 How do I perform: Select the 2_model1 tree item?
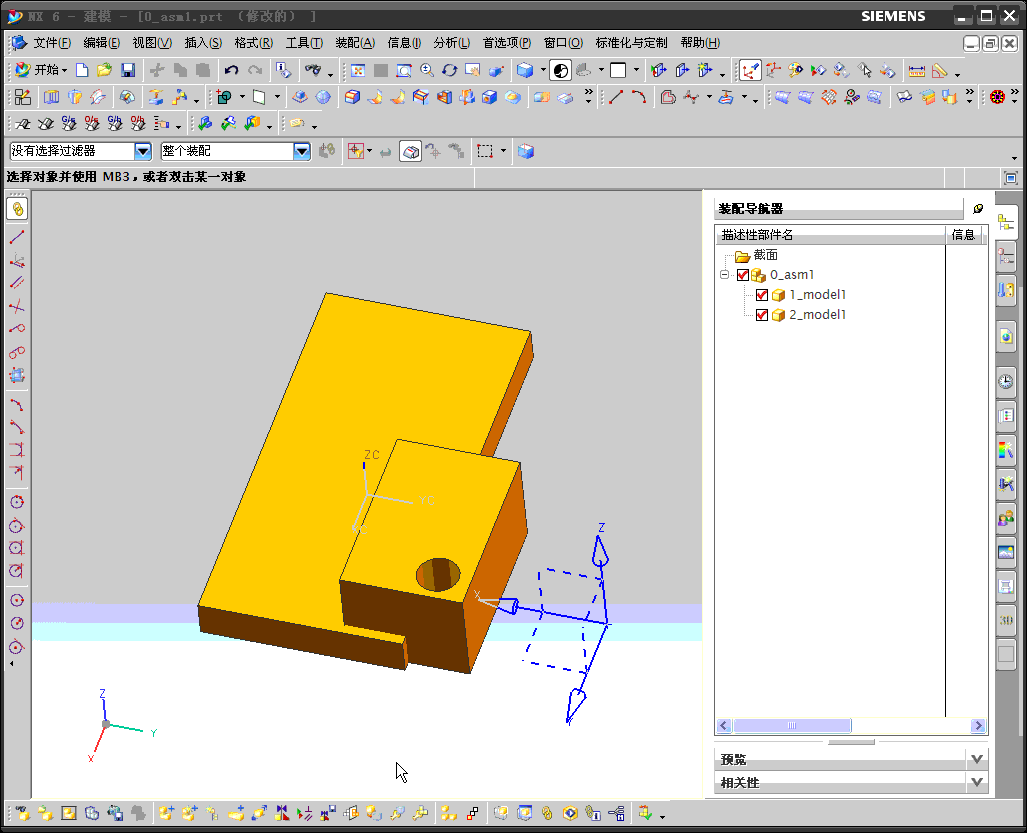click(817, 315)
